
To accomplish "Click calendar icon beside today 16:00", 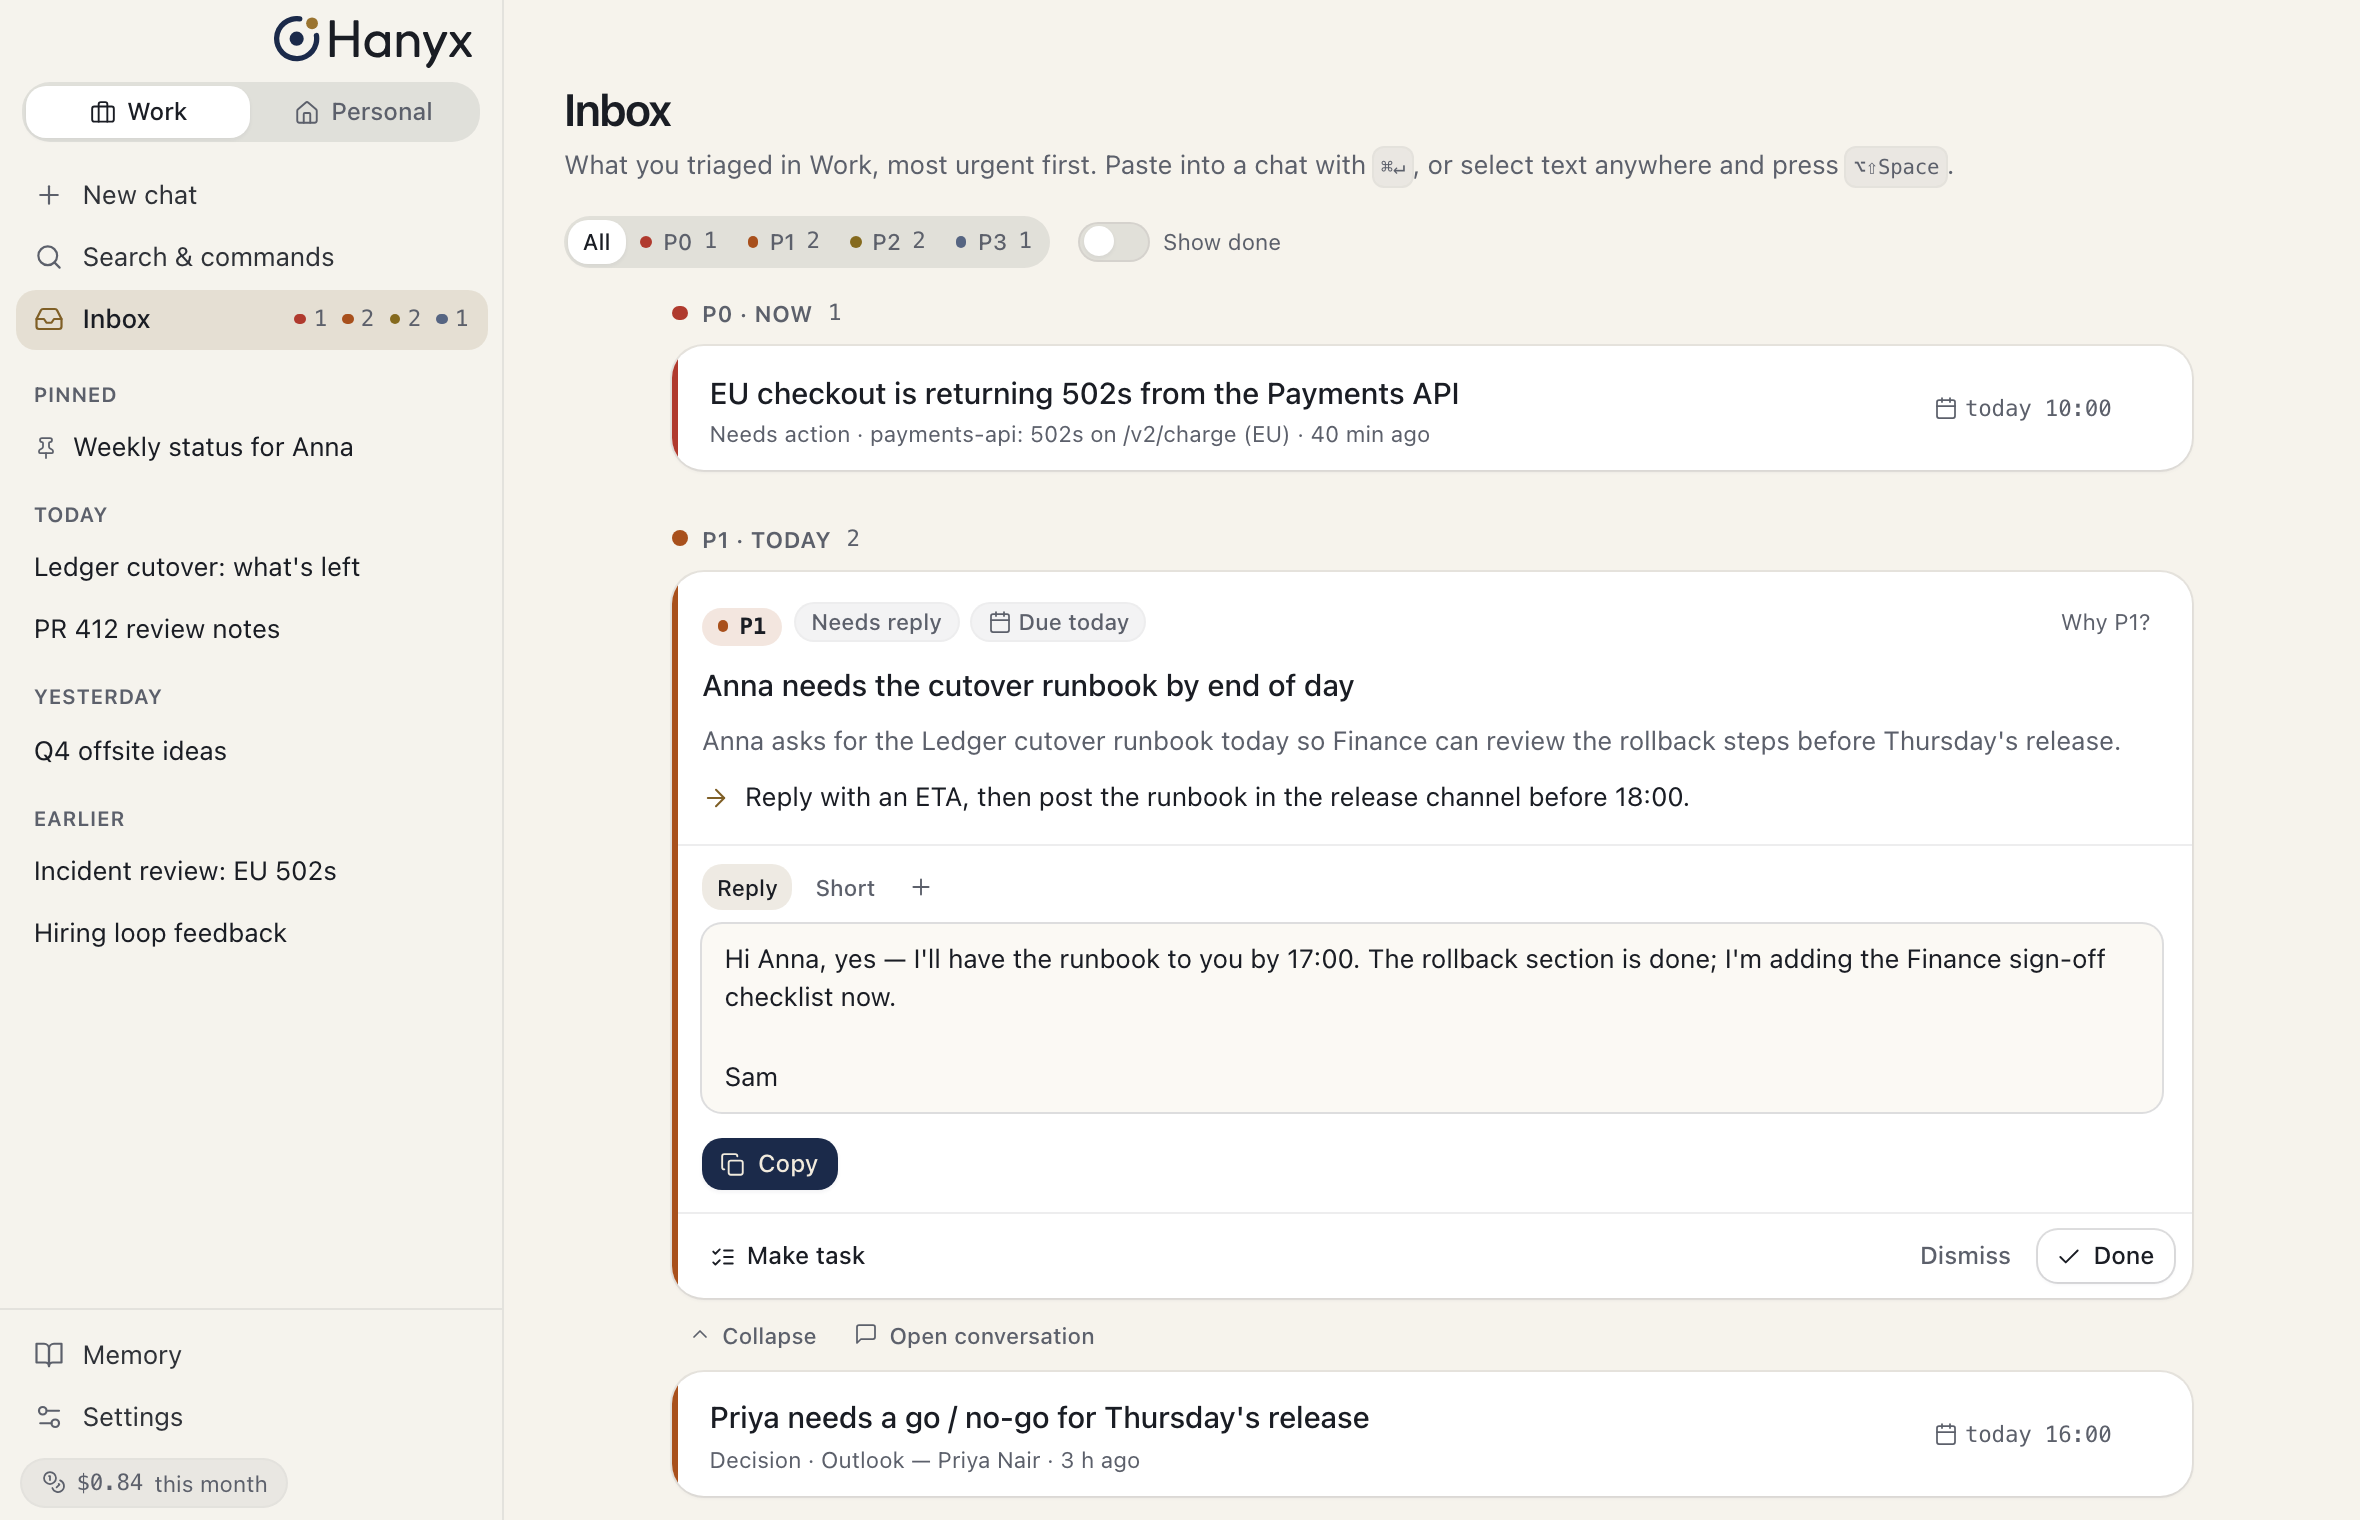I will 1945,1434.
